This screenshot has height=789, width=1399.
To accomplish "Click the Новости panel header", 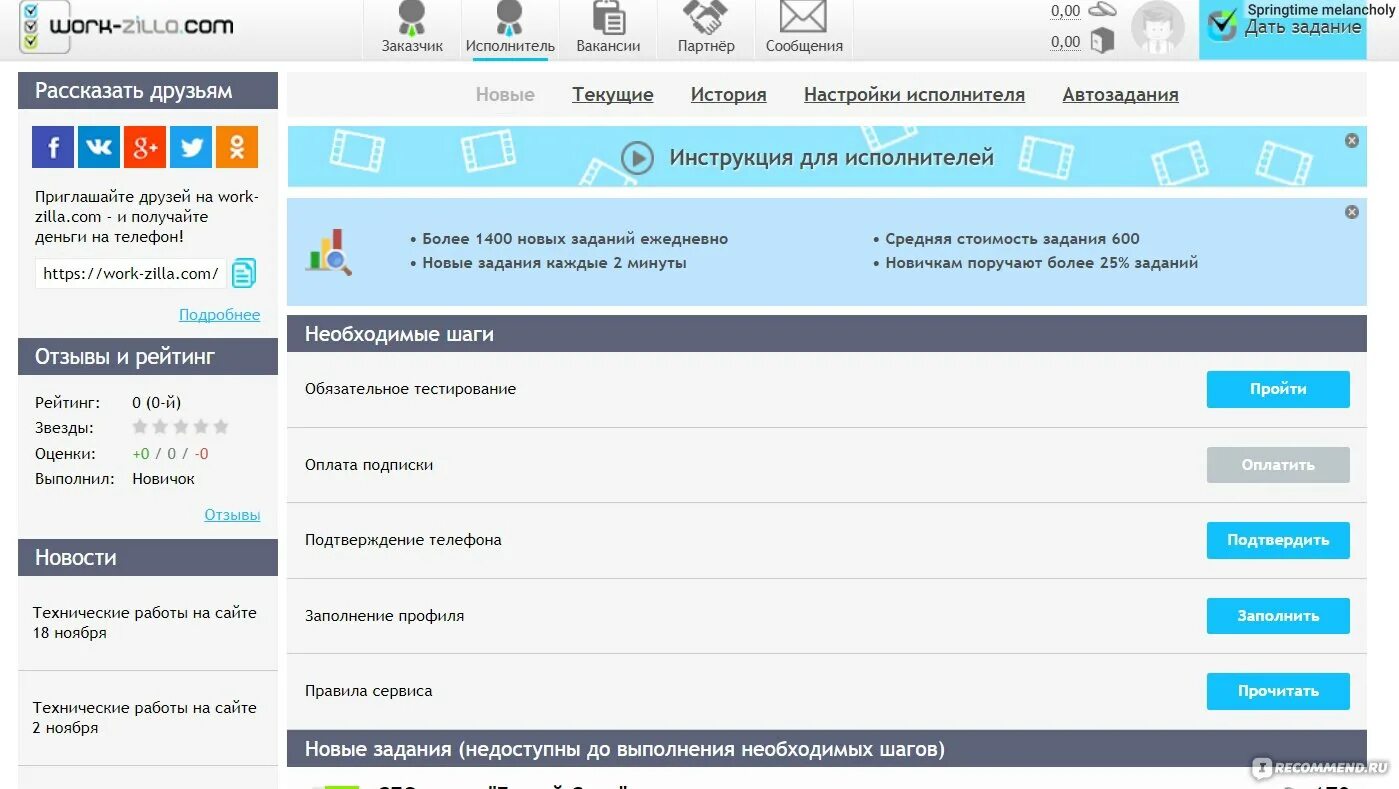I will coord(148,558).
